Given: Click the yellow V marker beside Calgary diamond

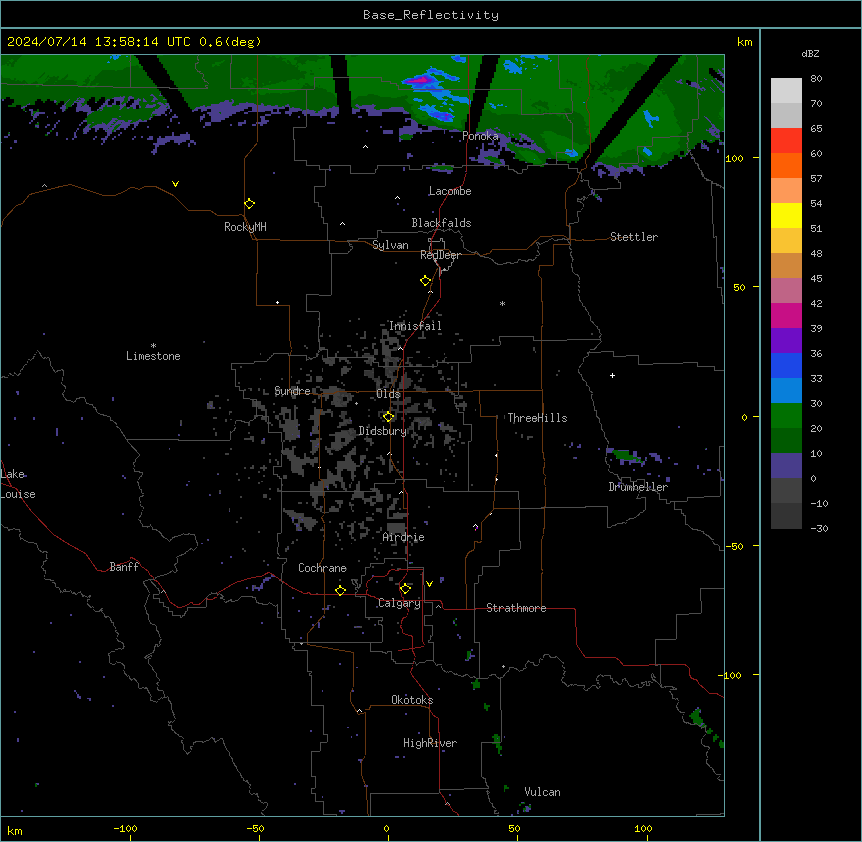Looking at the screenshot, I should pyautogui.click(x=429, y=584).
